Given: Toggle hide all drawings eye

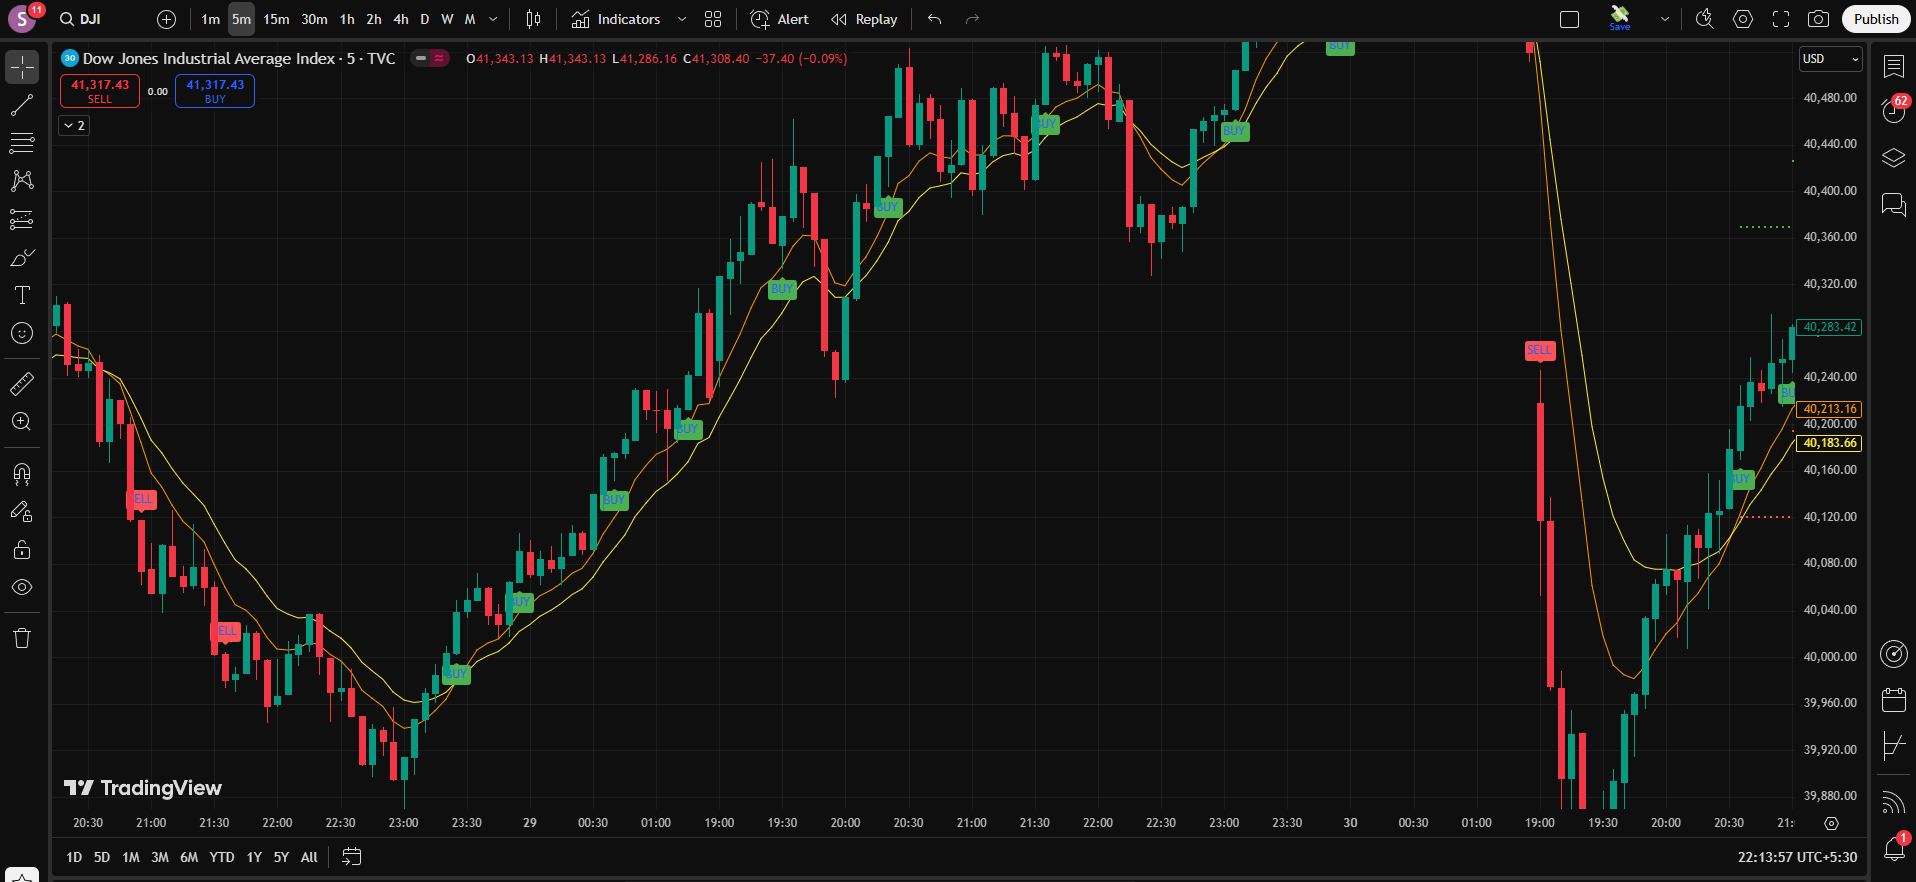Looking at the screenshot, I should [22, 587].
